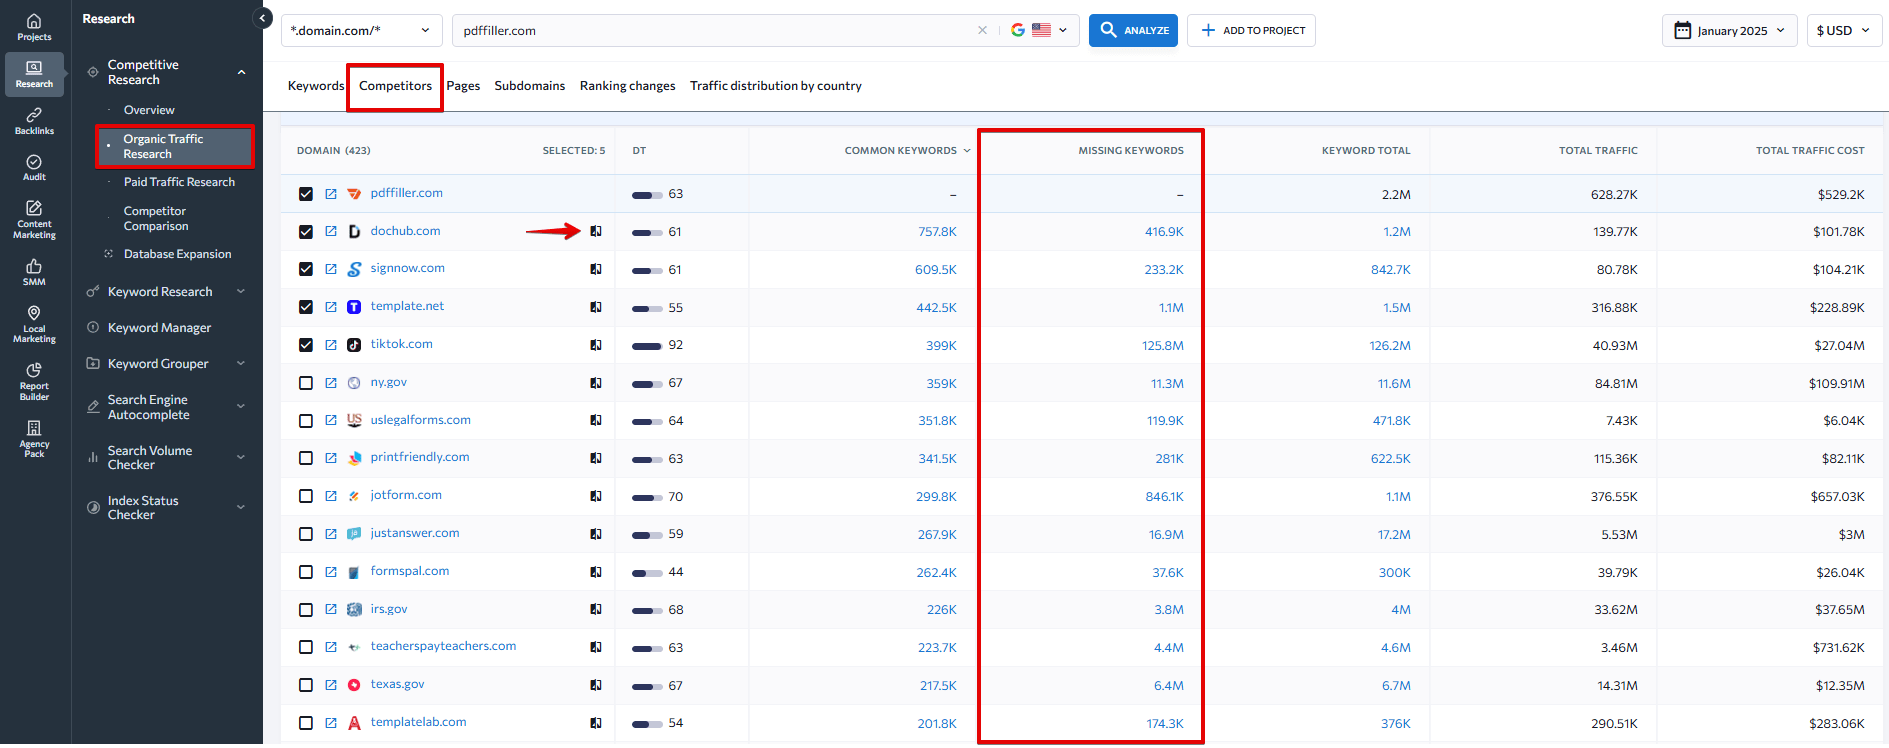Open 416.9K missing keywords for dochub.com
The image size is (1889, 748).
1164,232
